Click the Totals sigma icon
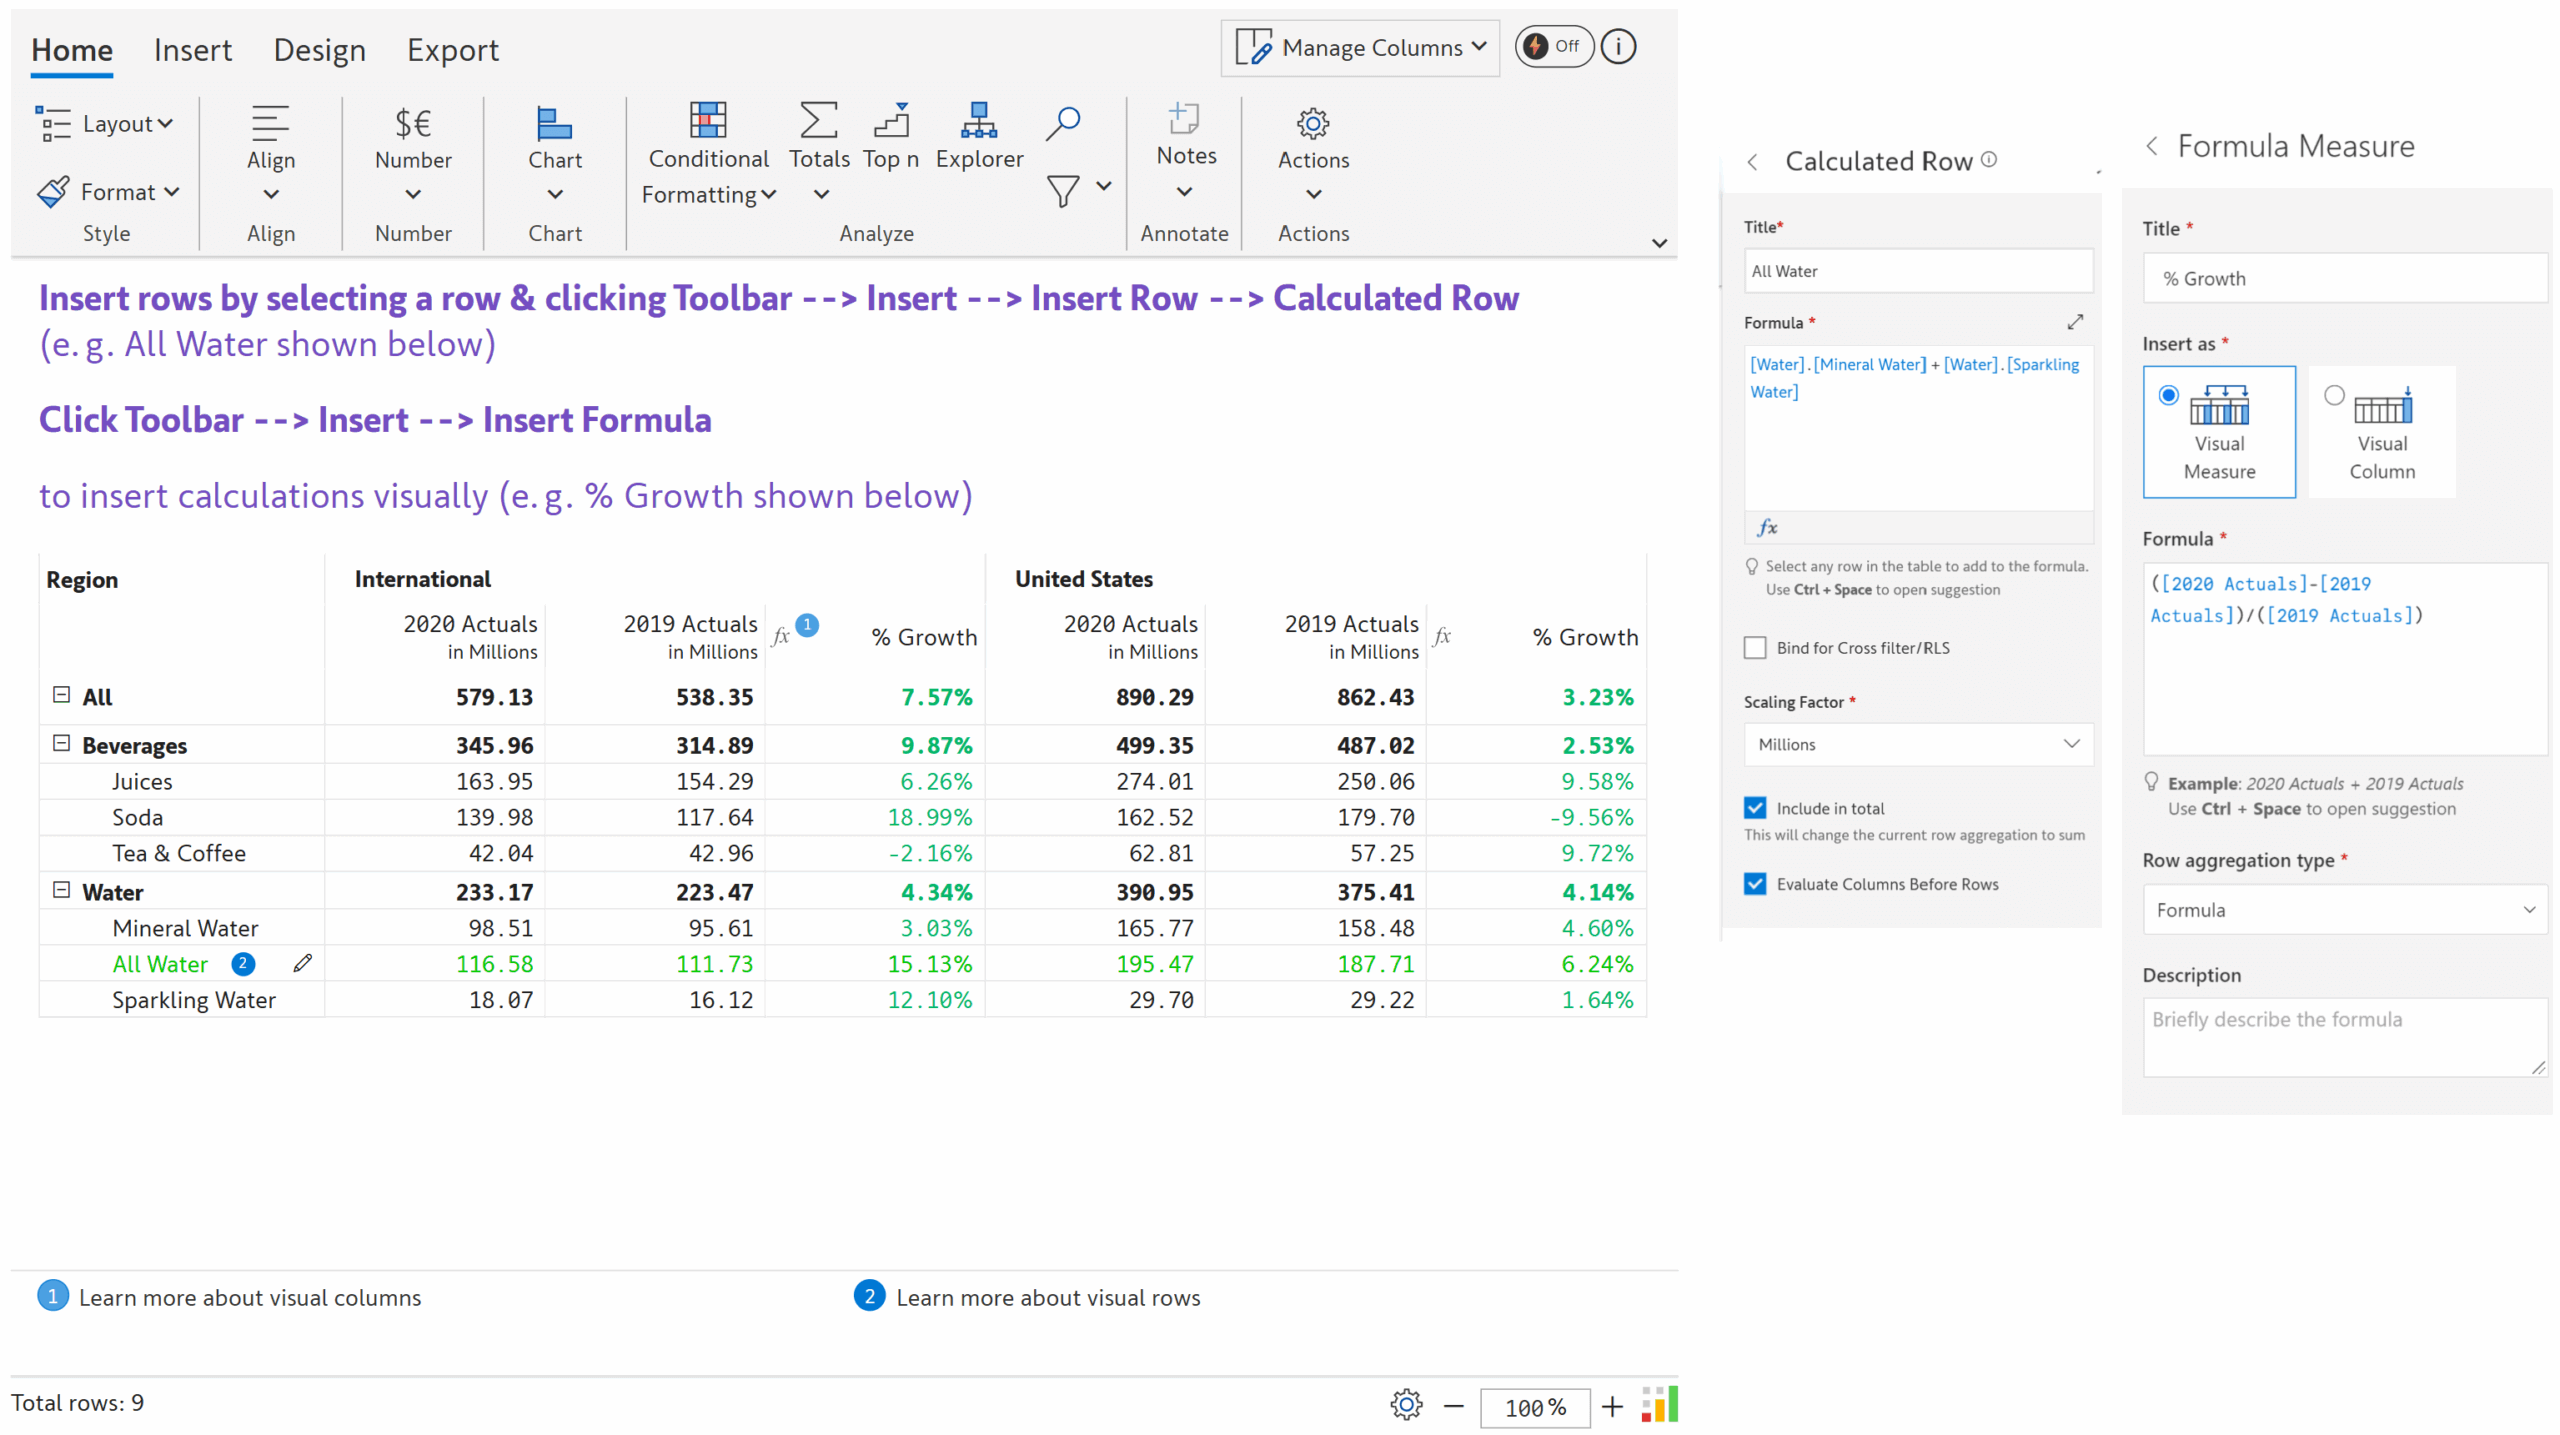 (818, 123)
